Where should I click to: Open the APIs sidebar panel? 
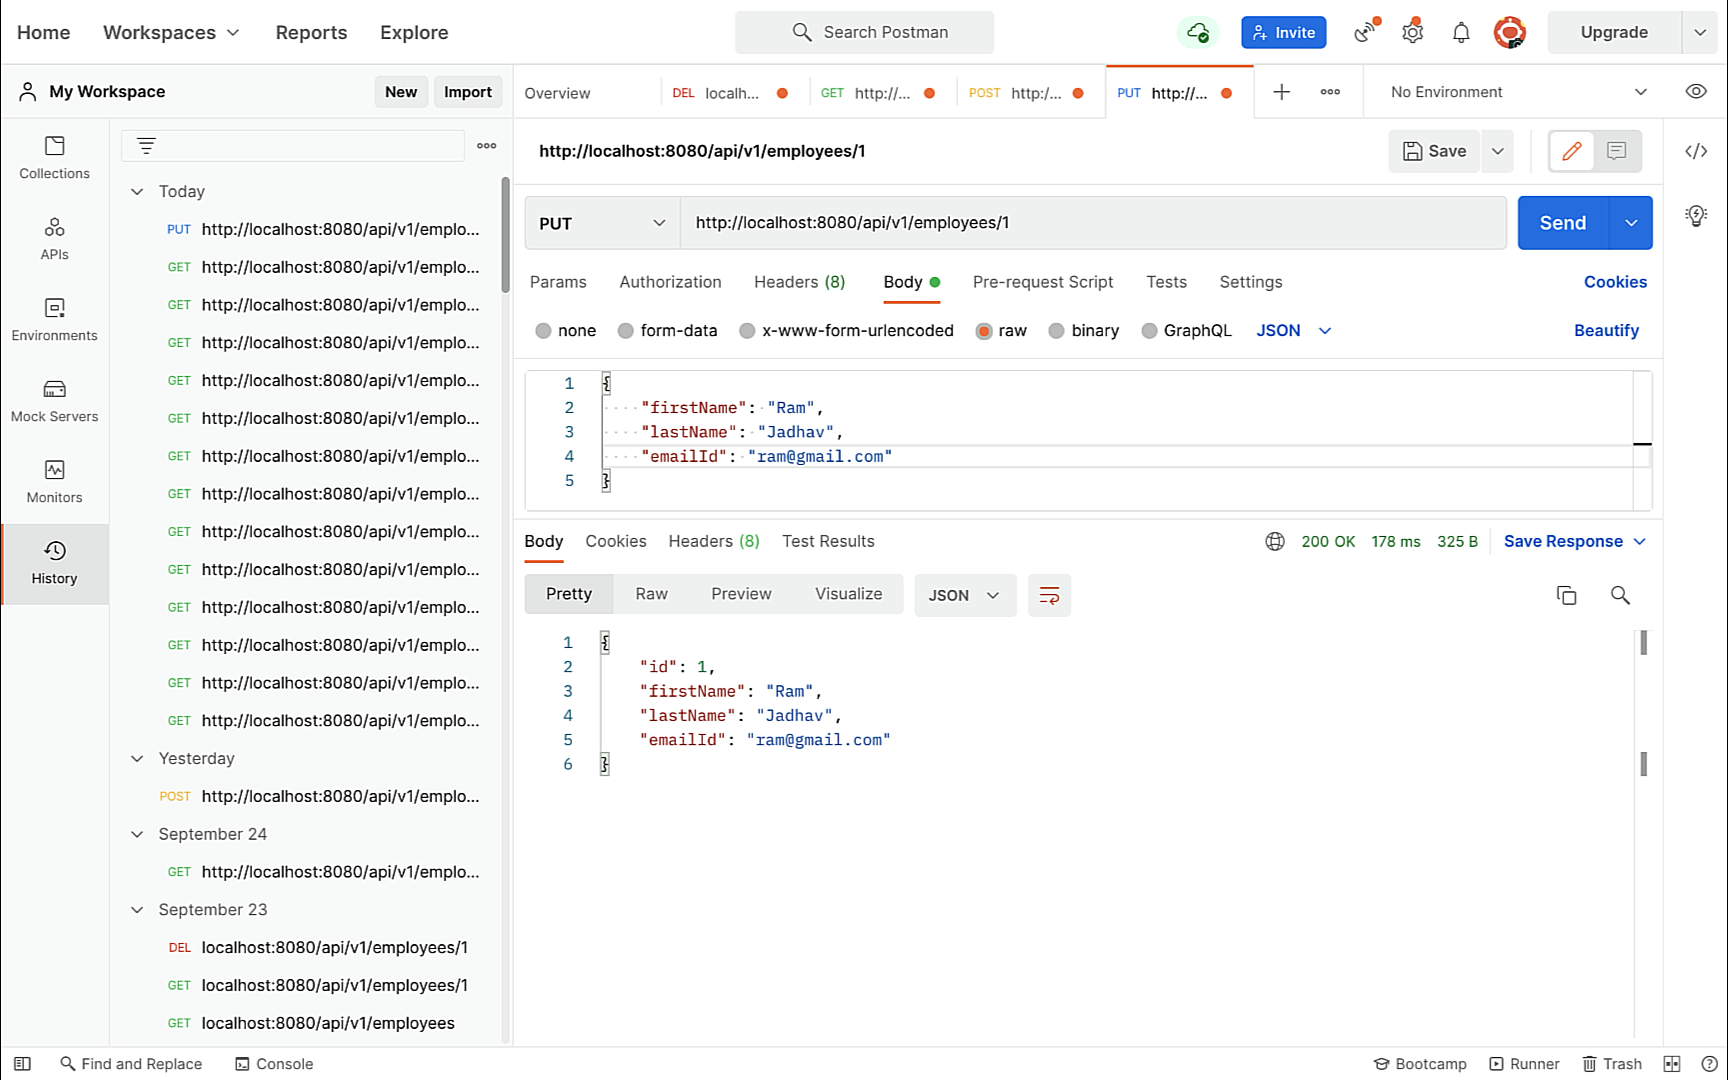point(54,239)
